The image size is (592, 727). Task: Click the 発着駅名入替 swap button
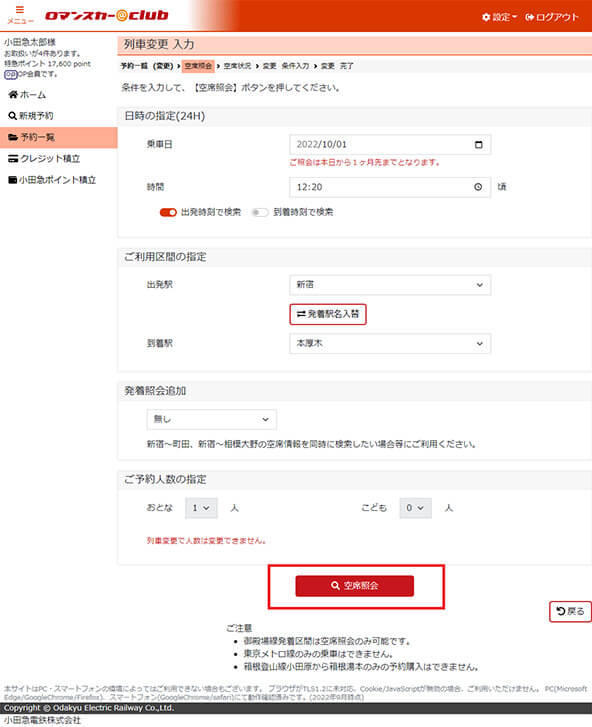click(x=328, y=314)
